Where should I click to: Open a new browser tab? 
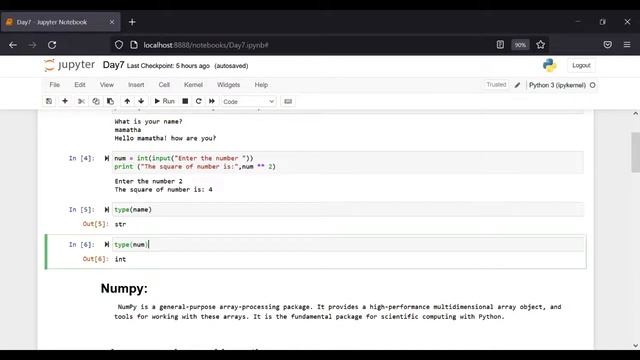tap(132, 22)
